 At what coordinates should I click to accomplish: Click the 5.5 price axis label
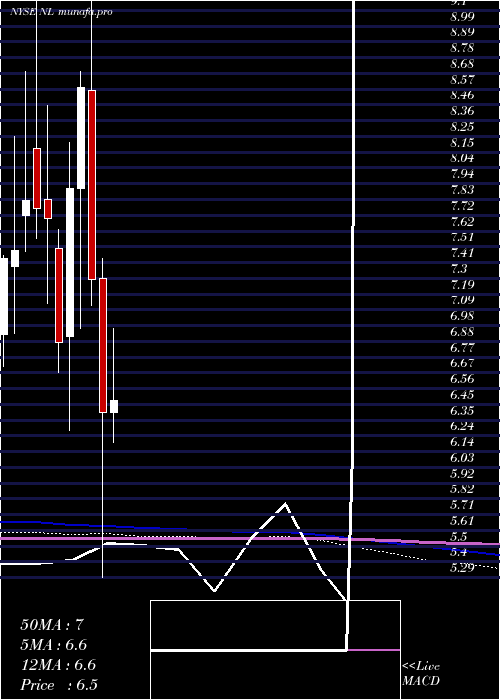[x=459, y=536]
